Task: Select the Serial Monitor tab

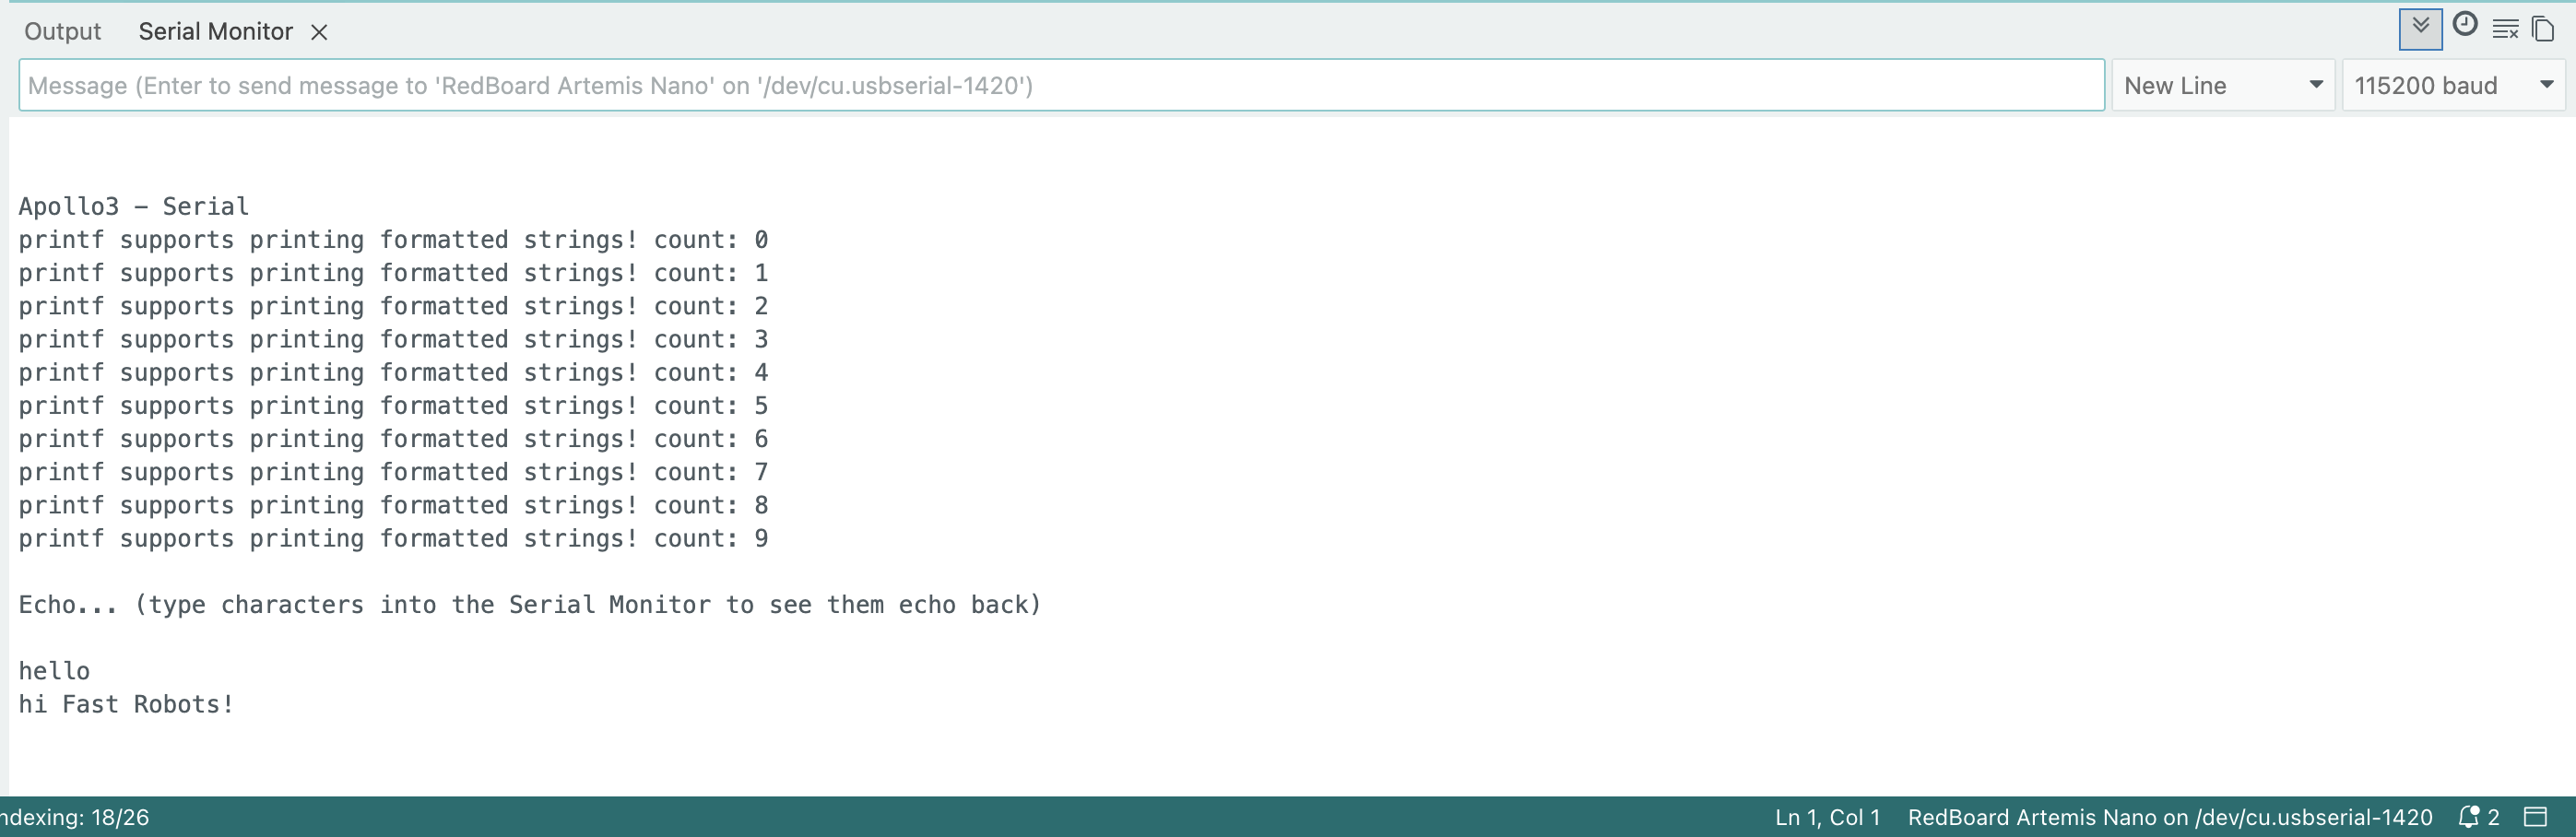Action: tap(215, 32)
